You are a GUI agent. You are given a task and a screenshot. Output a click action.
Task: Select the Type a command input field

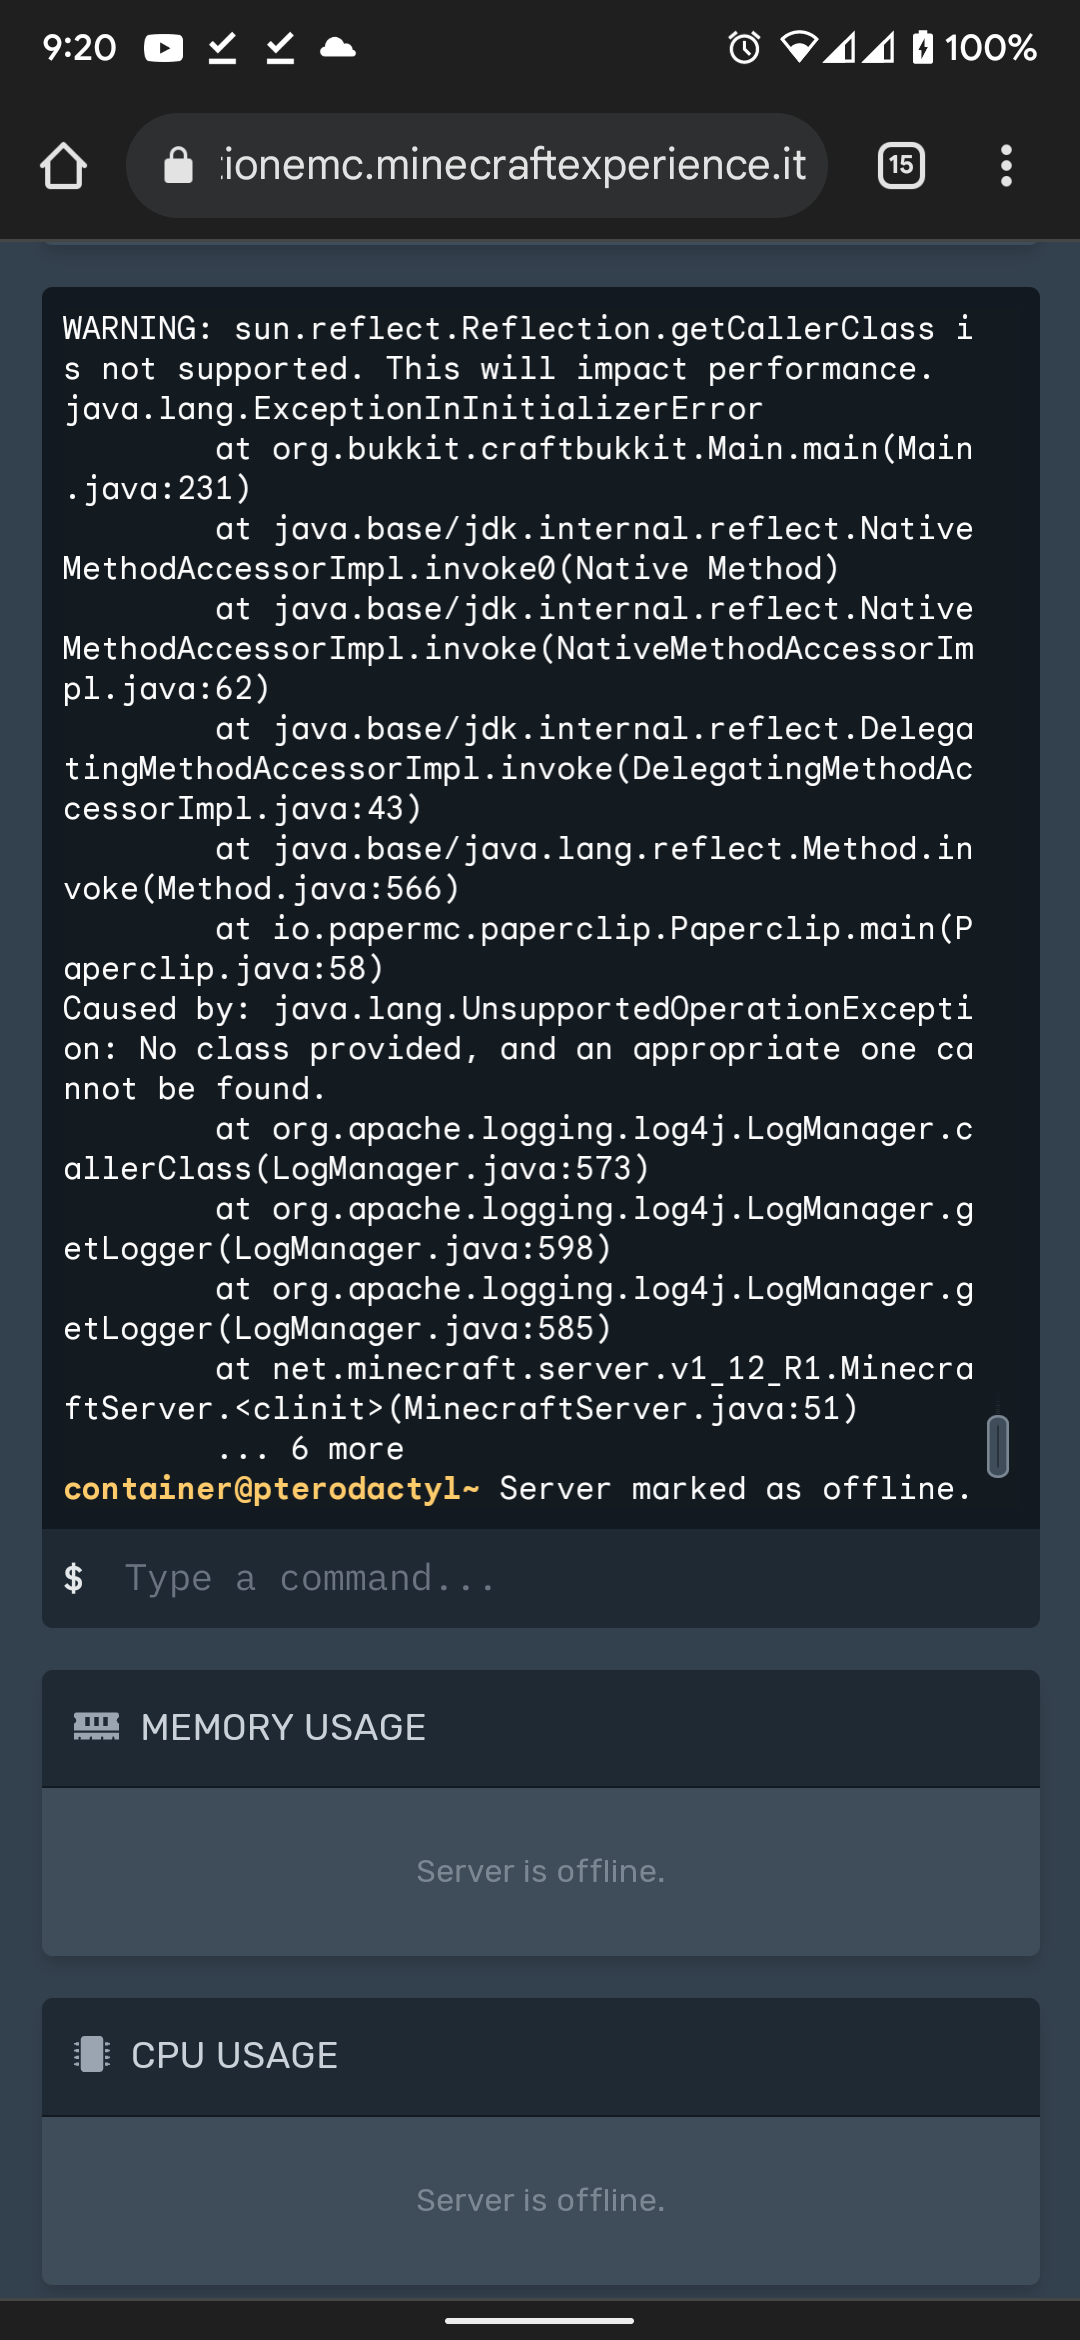(310, 1577)
